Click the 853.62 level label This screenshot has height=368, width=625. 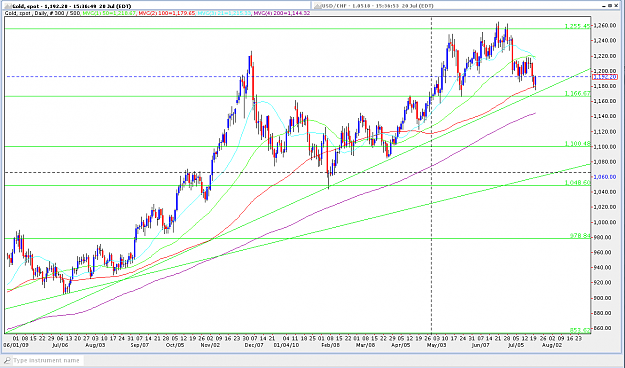pos(580,330)
